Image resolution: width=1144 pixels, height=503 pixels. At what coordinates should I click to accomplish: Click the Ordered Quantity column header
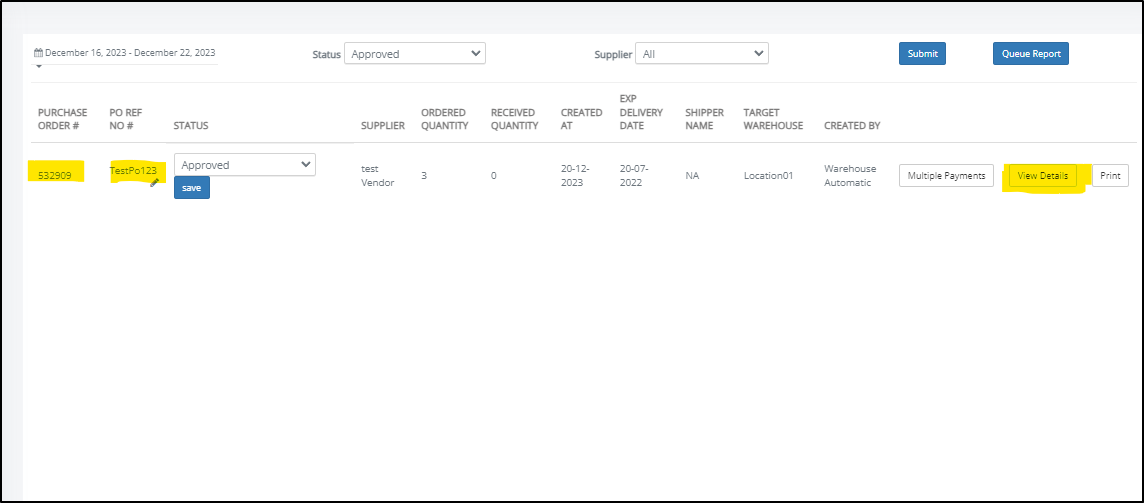click(x=444, y=119)
